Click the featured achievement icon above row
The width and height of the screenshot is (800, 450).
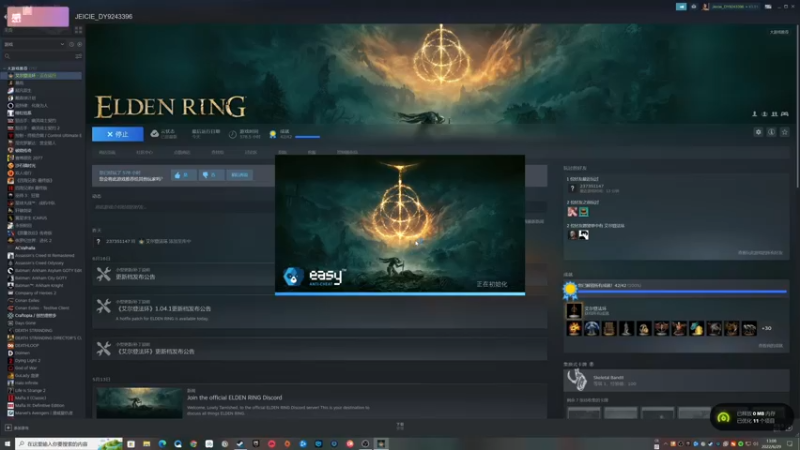(574, 310)
